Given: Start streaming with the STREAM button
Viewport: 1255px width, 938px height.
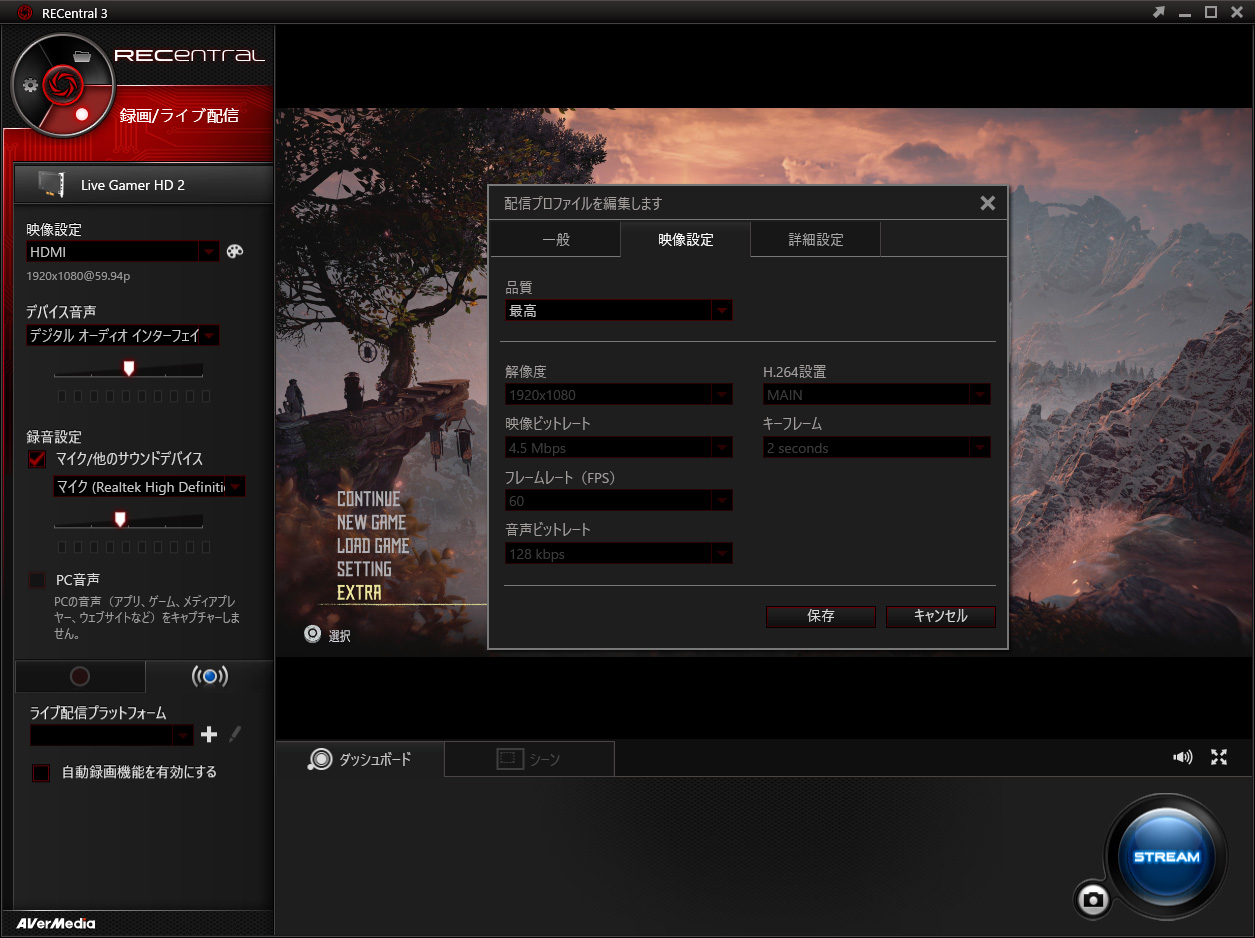Looking at the screenshot, I should tap(1166, 857).
